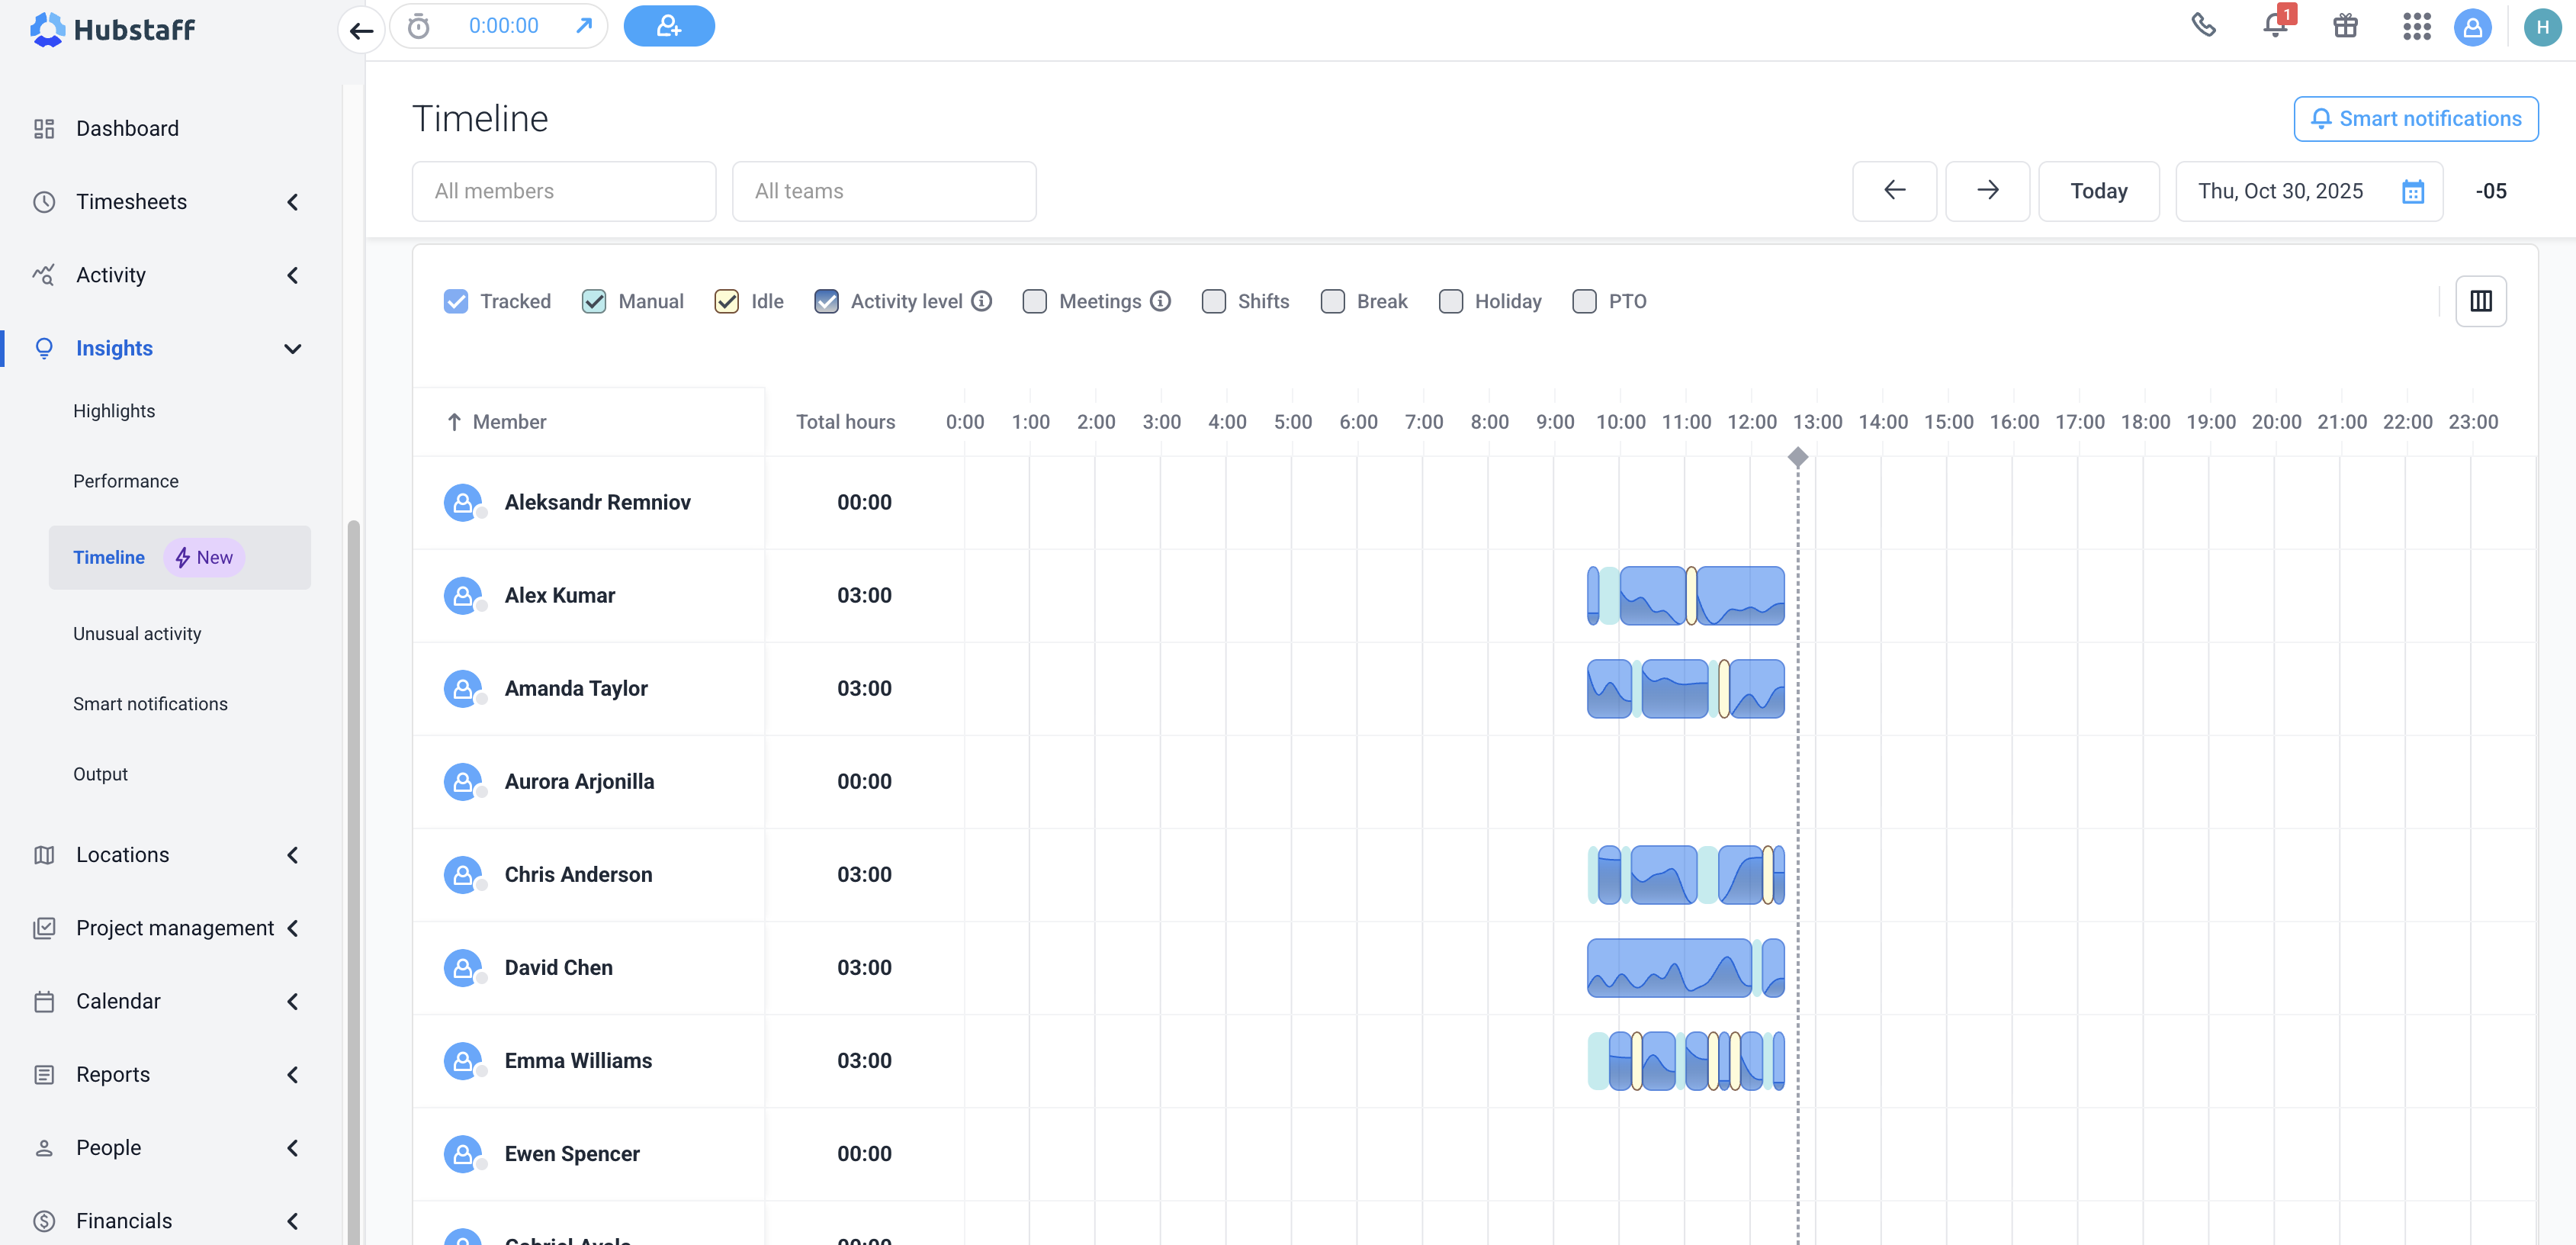The image size is (2576, 1245).
Task: Toggle the Break filter on
Action: pyautogui.click(x=1332, y=301)
